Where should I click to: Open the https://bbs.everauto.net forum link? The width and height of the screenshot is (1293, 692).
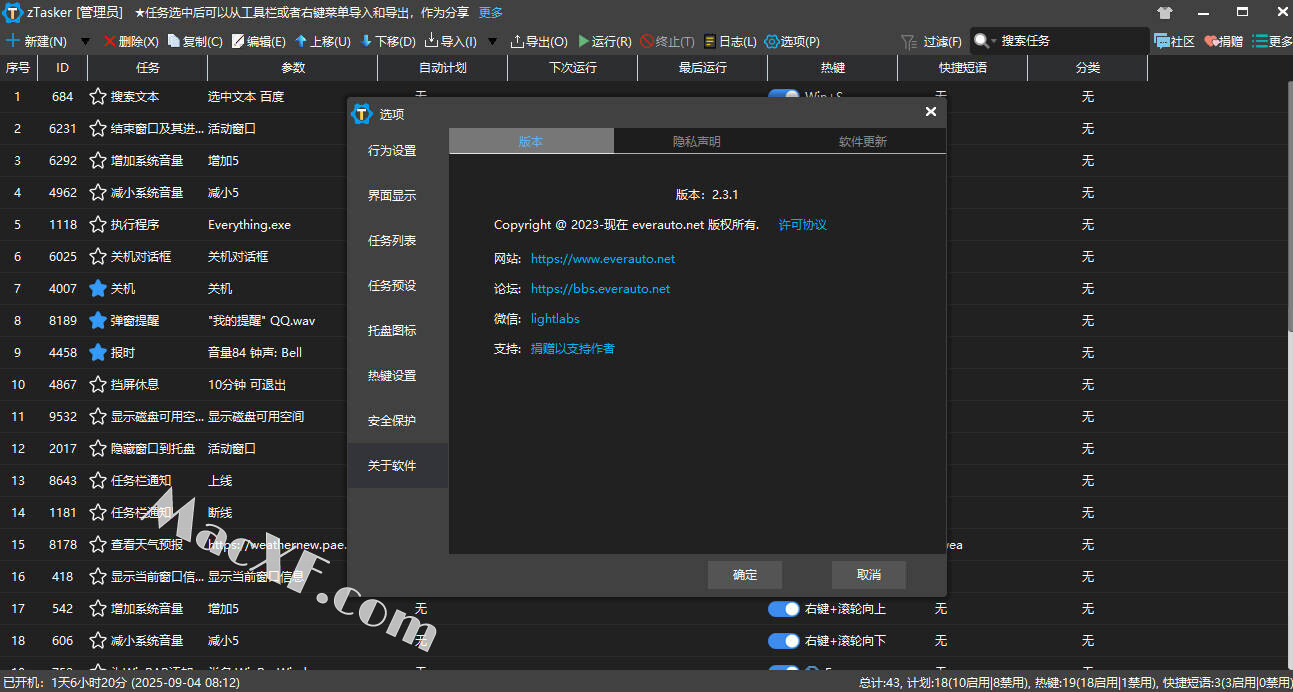pos(600,289)
